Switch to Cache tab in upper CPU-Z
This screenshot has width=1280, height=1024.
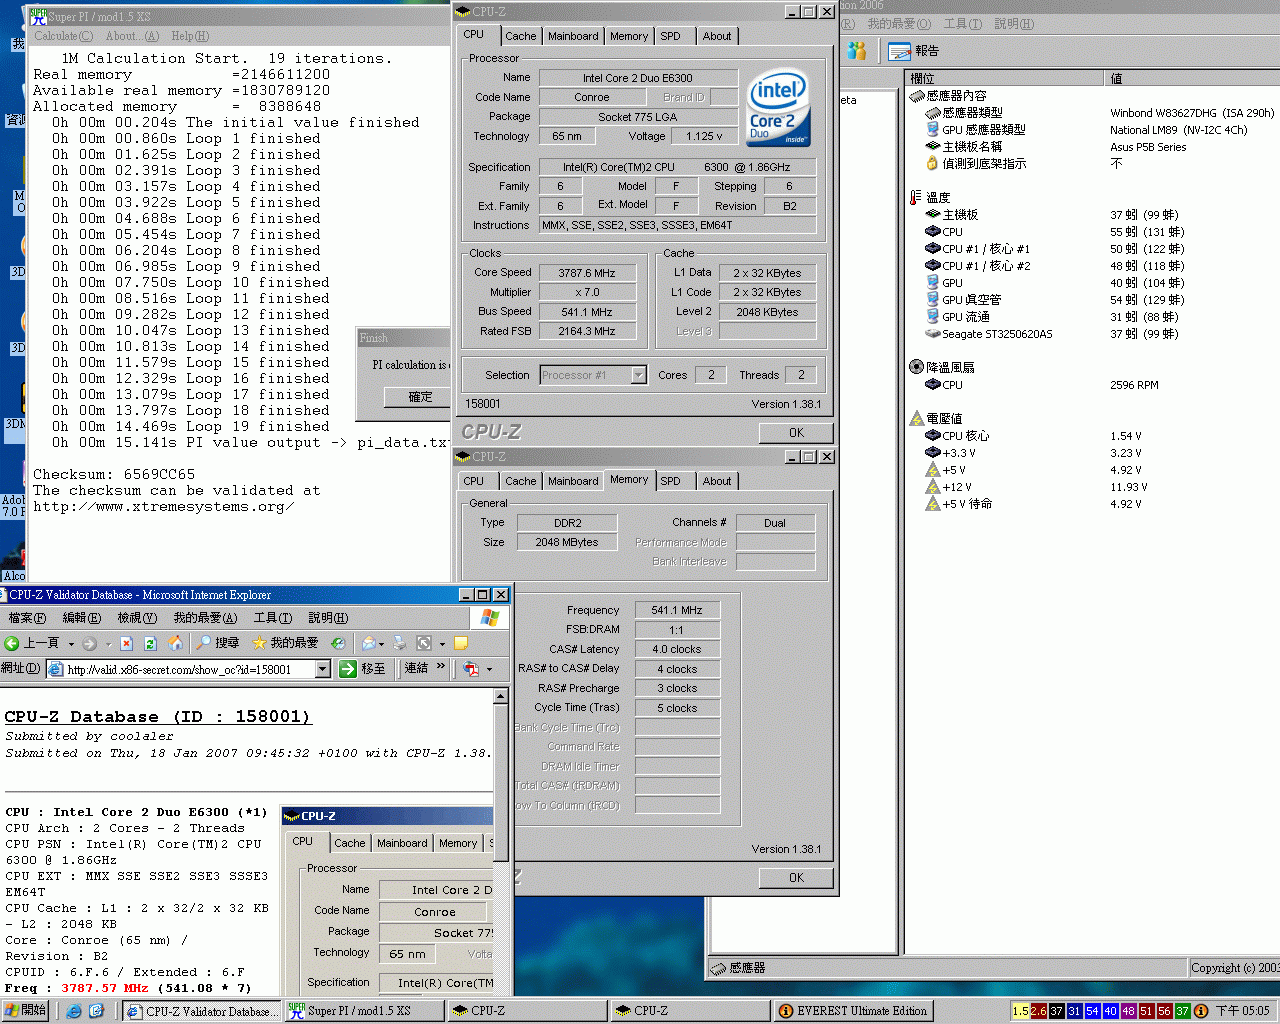pyautogui.click(x=520, y=36)
